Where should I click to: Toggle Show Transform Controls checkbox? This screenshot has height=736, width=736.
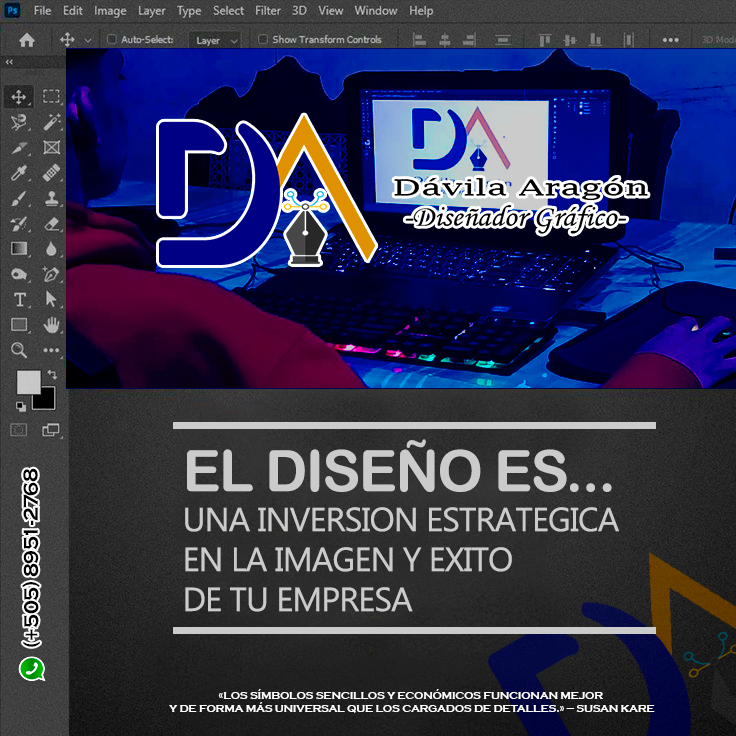click(263, 39)
